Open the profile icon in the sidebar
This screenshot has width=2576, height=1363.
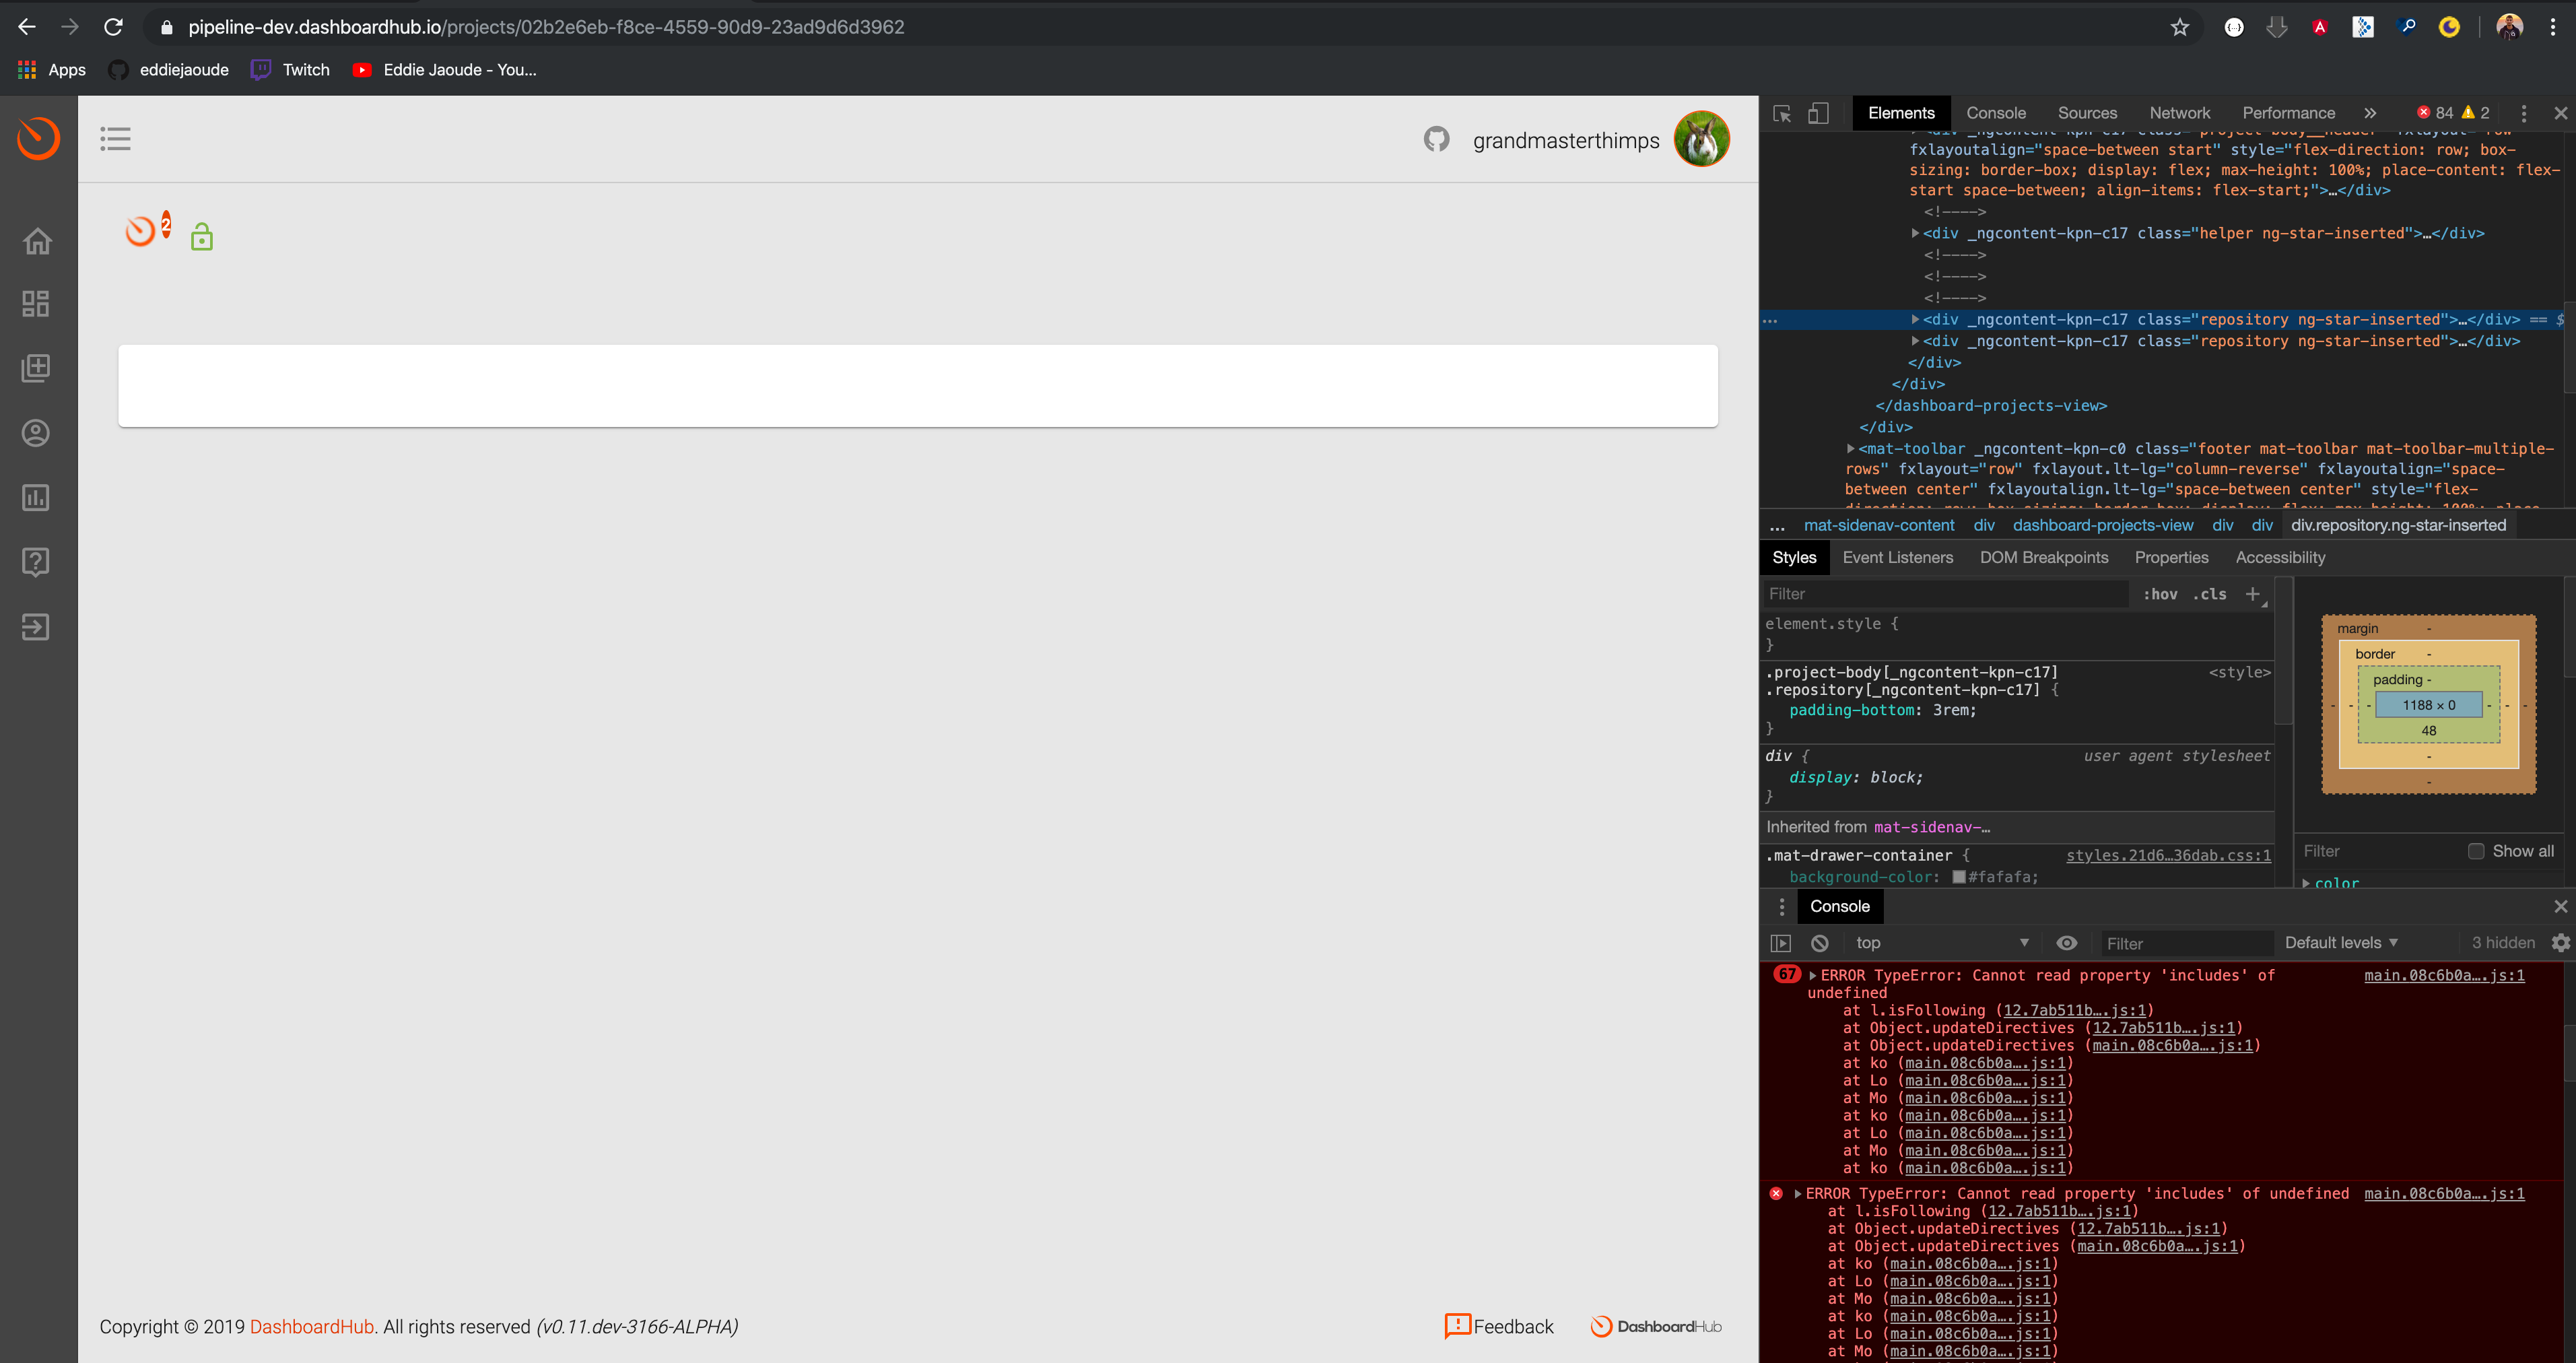(36, 433)
